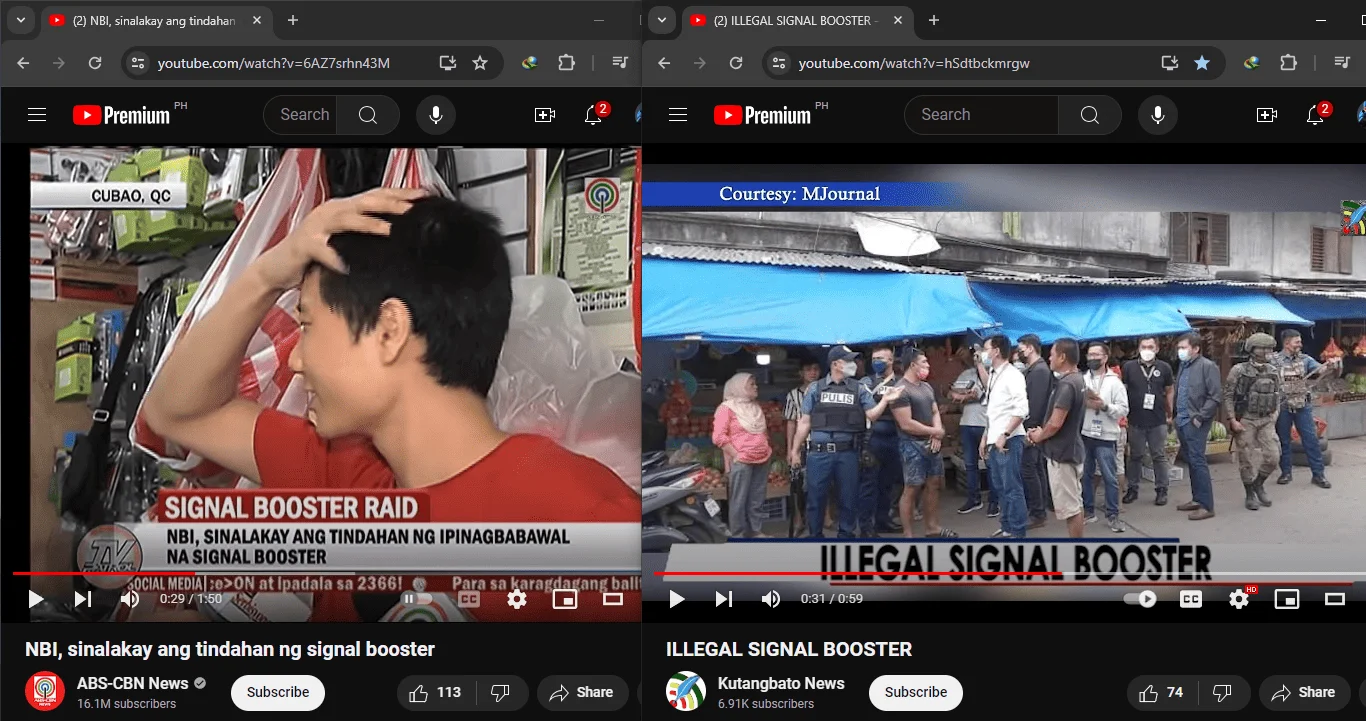Share the Kutangbato News video
1366x721 pixels.
(x=1304, y=692)
